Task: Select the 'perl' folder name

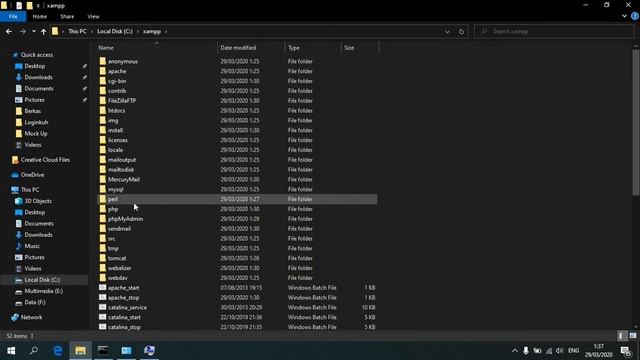Action: pos(113,199)
